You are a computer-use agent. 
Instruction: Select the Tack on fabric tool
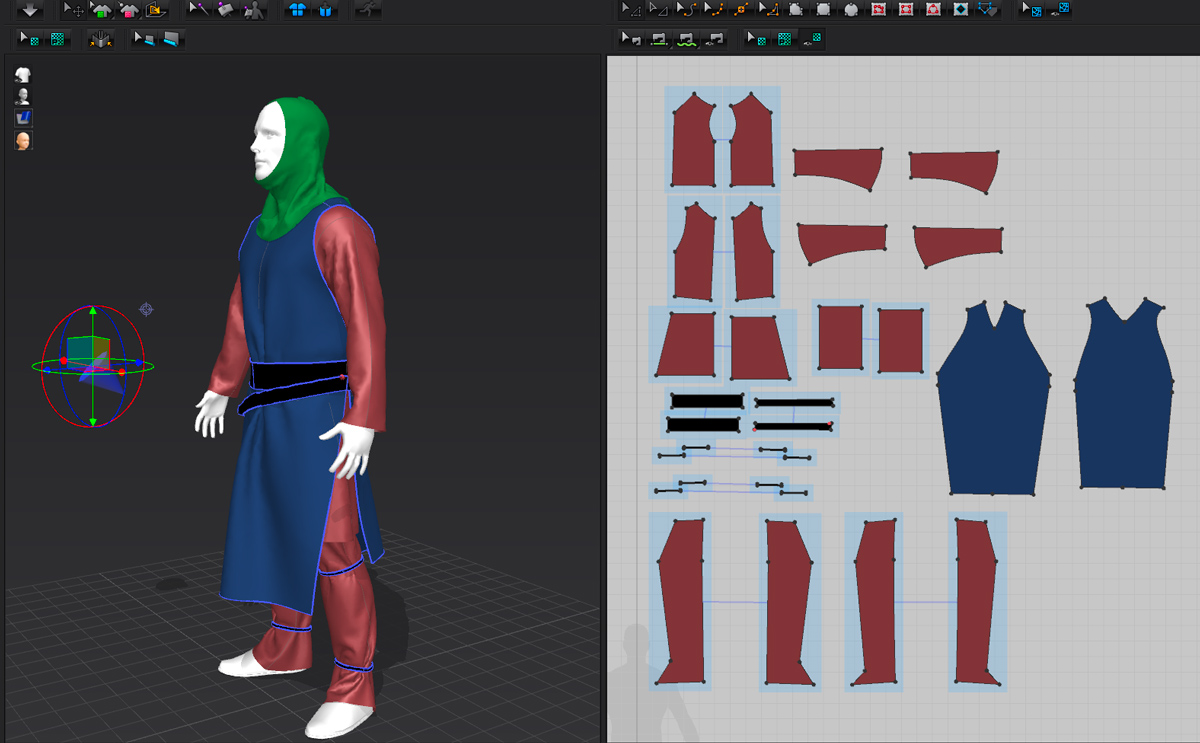[x=226, y=10]
